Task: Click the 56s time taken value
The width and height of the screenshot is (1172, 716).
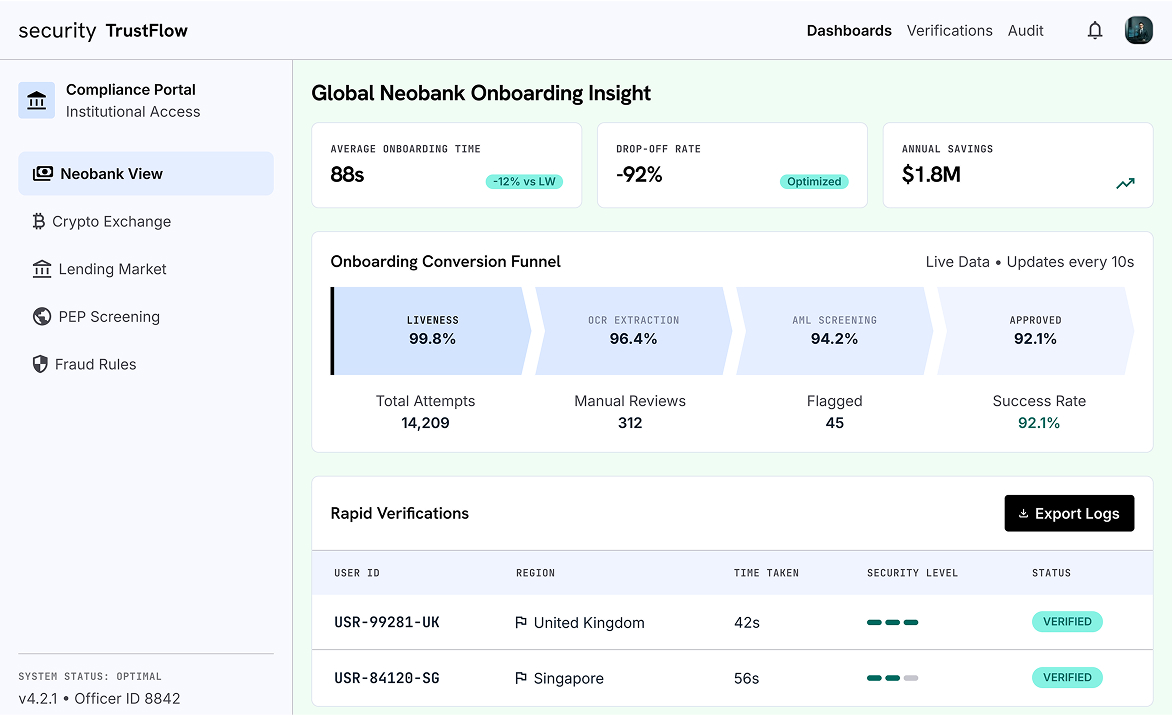Action: click(747, 678)
